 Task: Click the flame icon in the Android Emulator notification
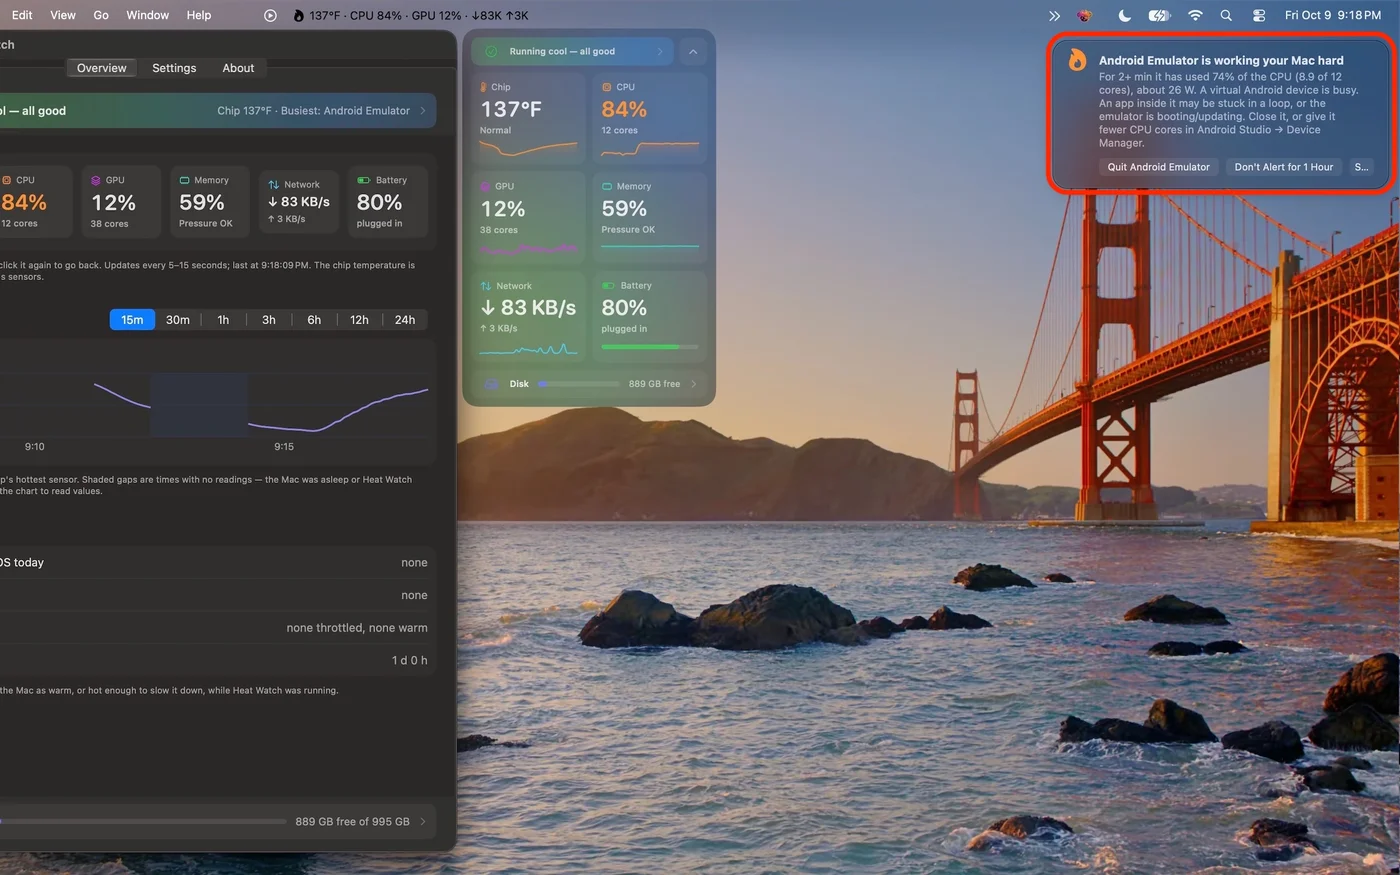tap(1077, 60)
